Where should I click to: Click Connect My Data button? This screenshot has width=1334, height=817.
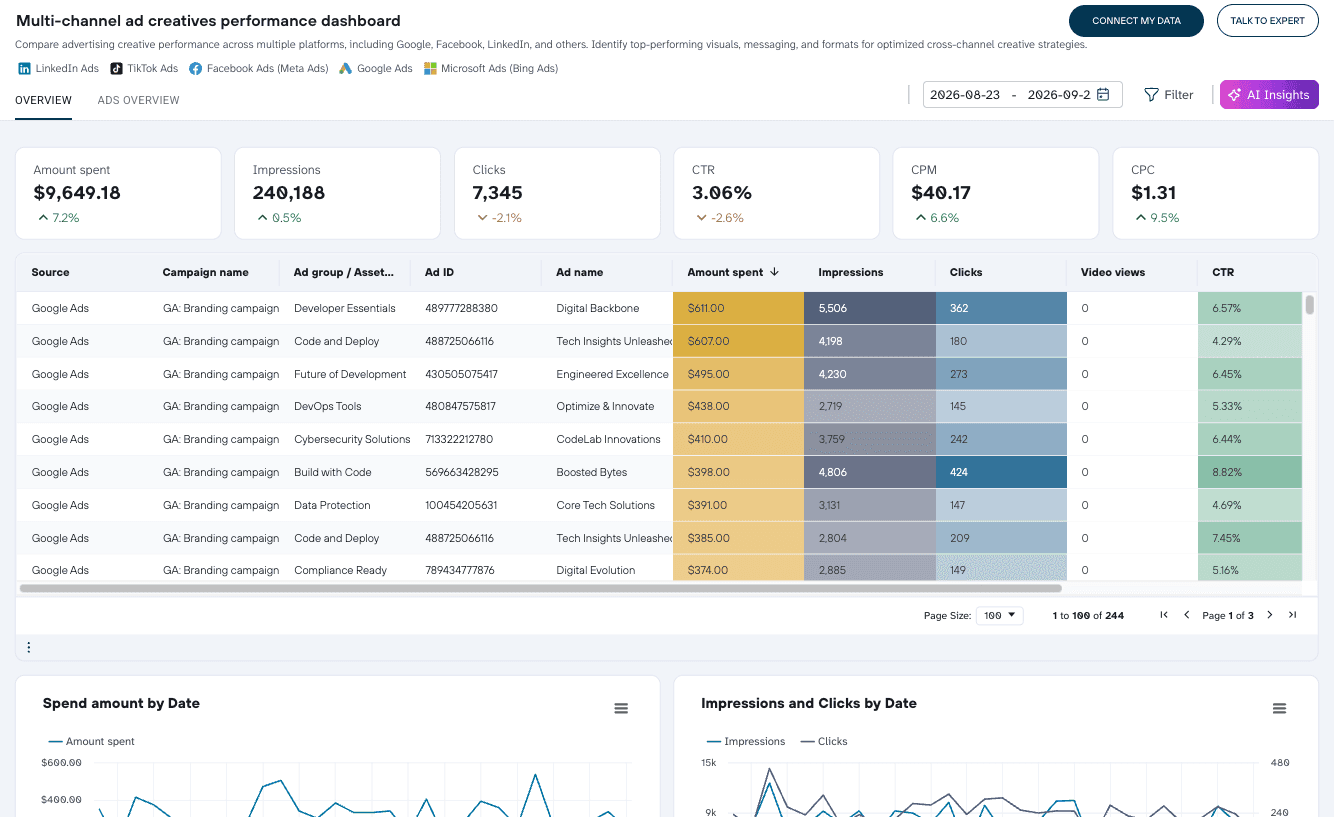1136,21
